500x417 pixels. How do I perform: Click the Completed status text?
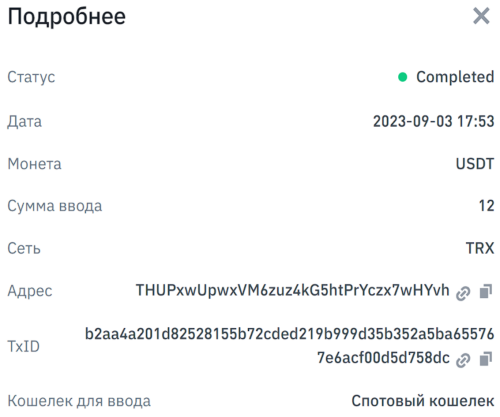click(x=455, y=77)
